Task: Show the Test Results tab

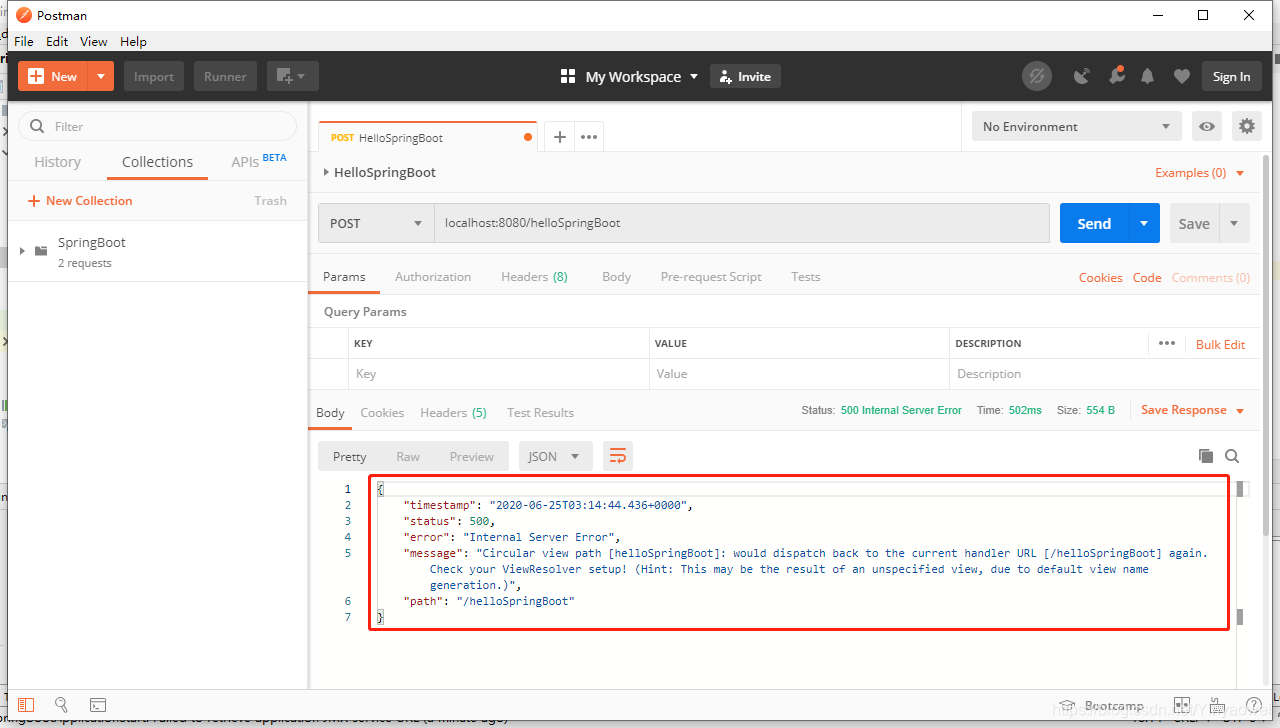Action: pyautogui.click(x=540, y=412)
